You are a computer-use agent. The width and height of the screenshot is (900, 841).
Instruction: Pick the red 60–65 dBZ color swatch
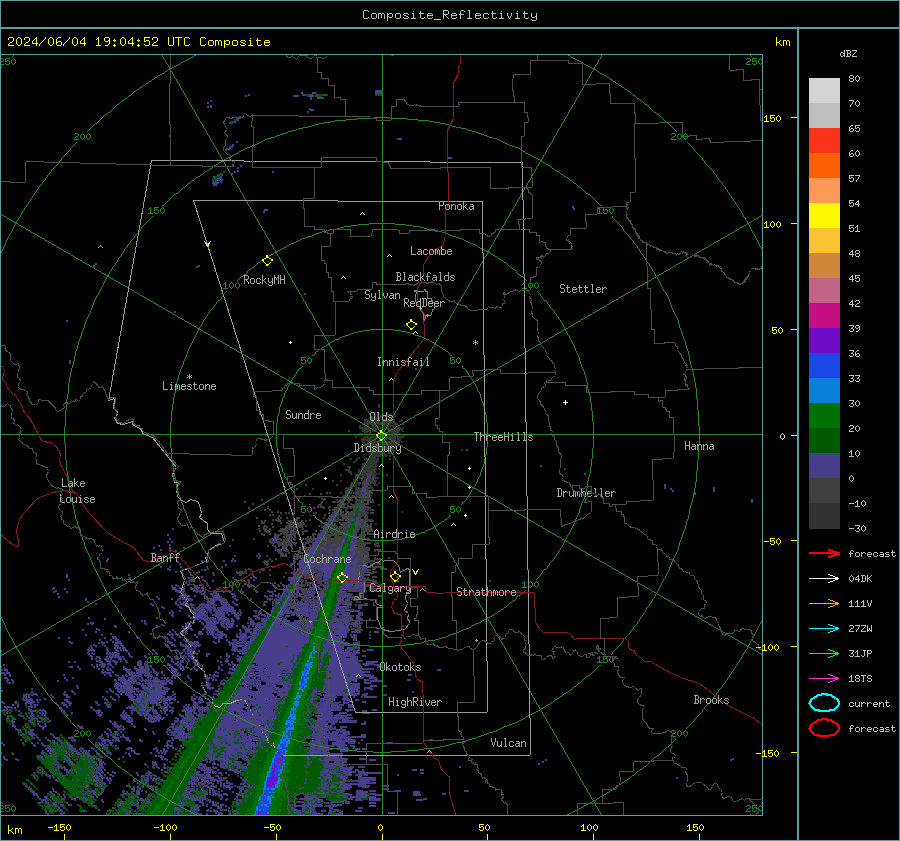pyautogui.click(x=824, y=141)
